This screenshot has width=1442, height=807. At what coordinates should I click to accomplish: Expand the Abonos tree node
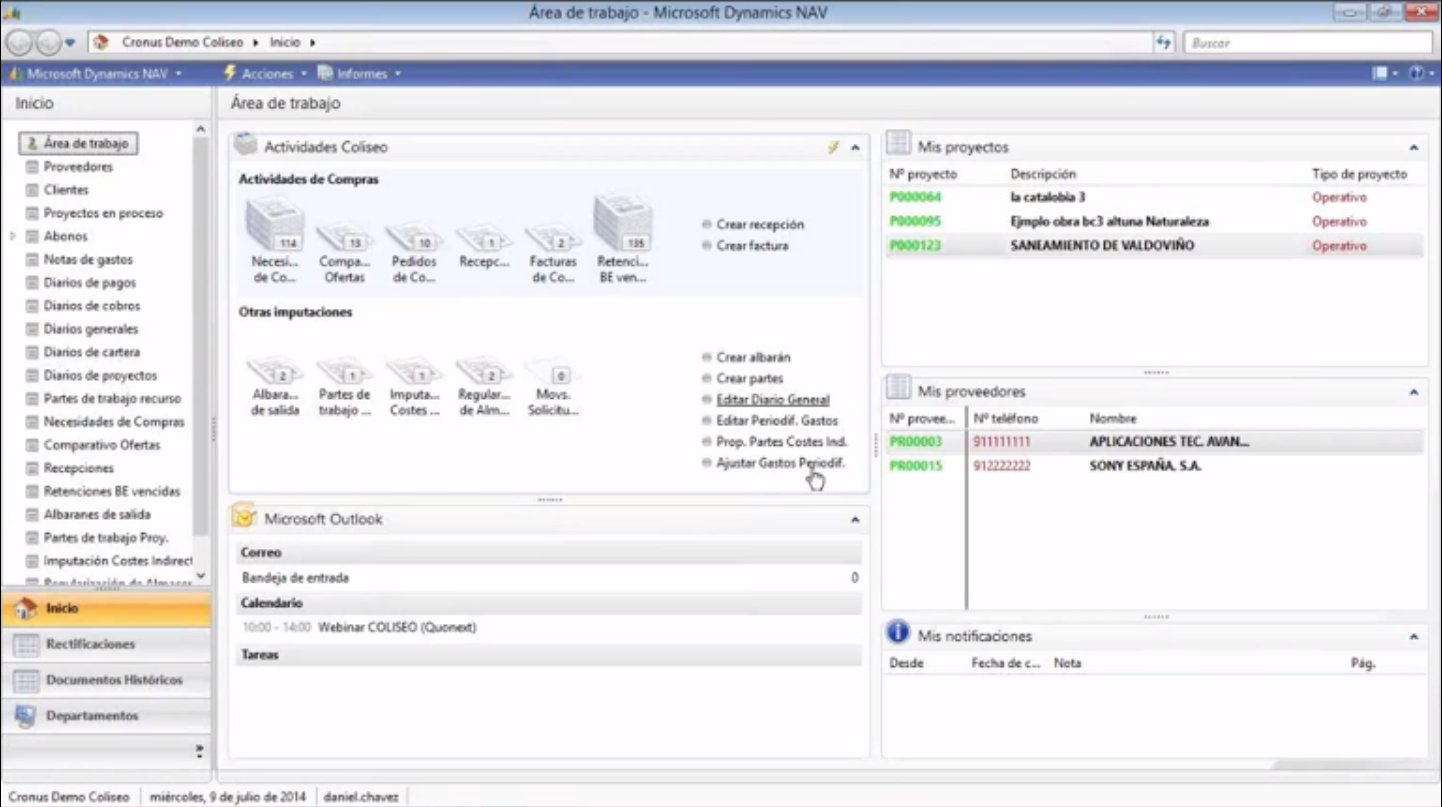(13, 237)
